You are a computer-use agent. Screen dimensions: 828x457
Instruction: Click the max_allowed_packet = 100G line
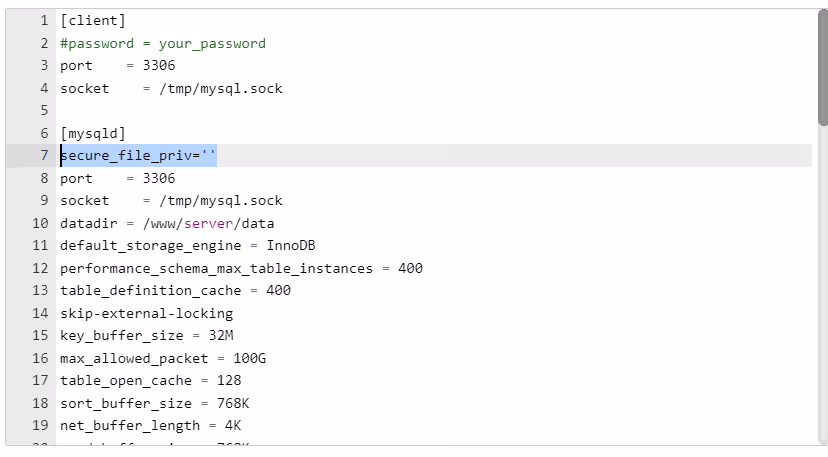tap(162, 358)
